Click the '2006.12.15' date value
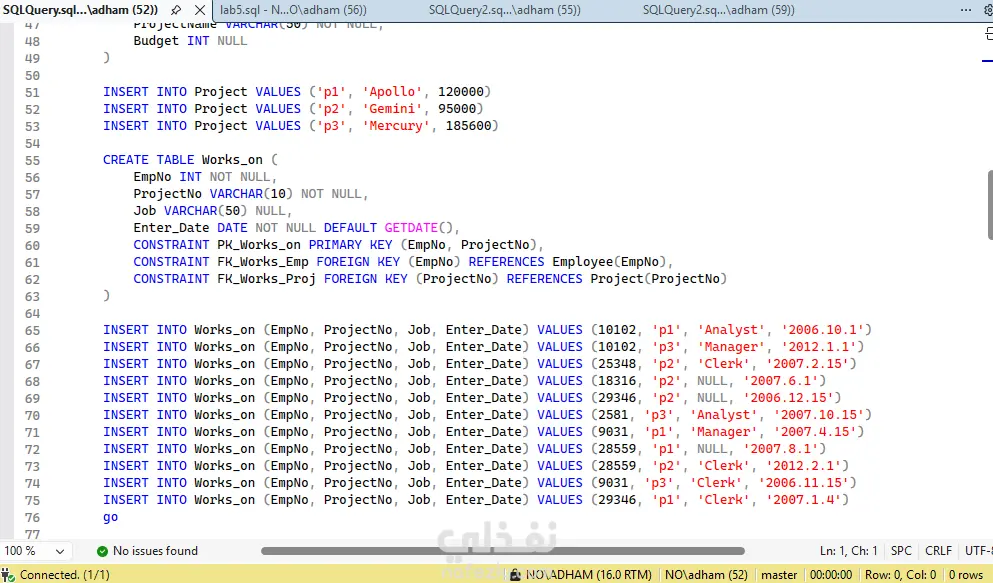 [x=788, y=398]
